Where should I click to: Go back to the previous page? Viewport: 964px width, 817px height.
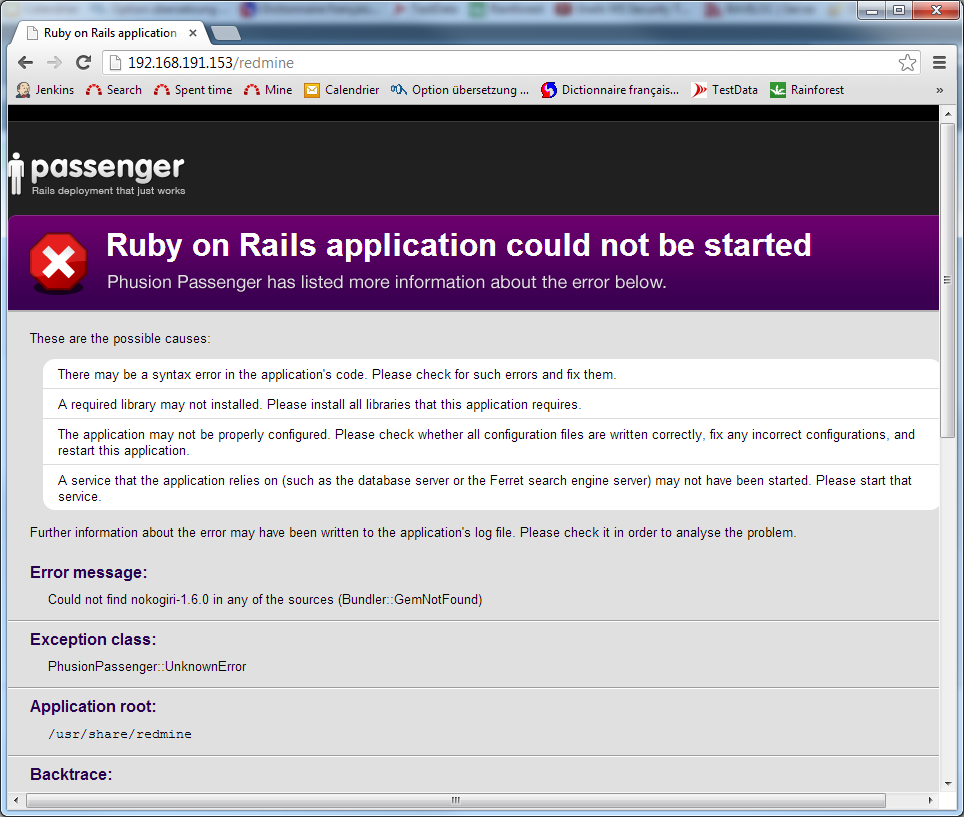25,63
